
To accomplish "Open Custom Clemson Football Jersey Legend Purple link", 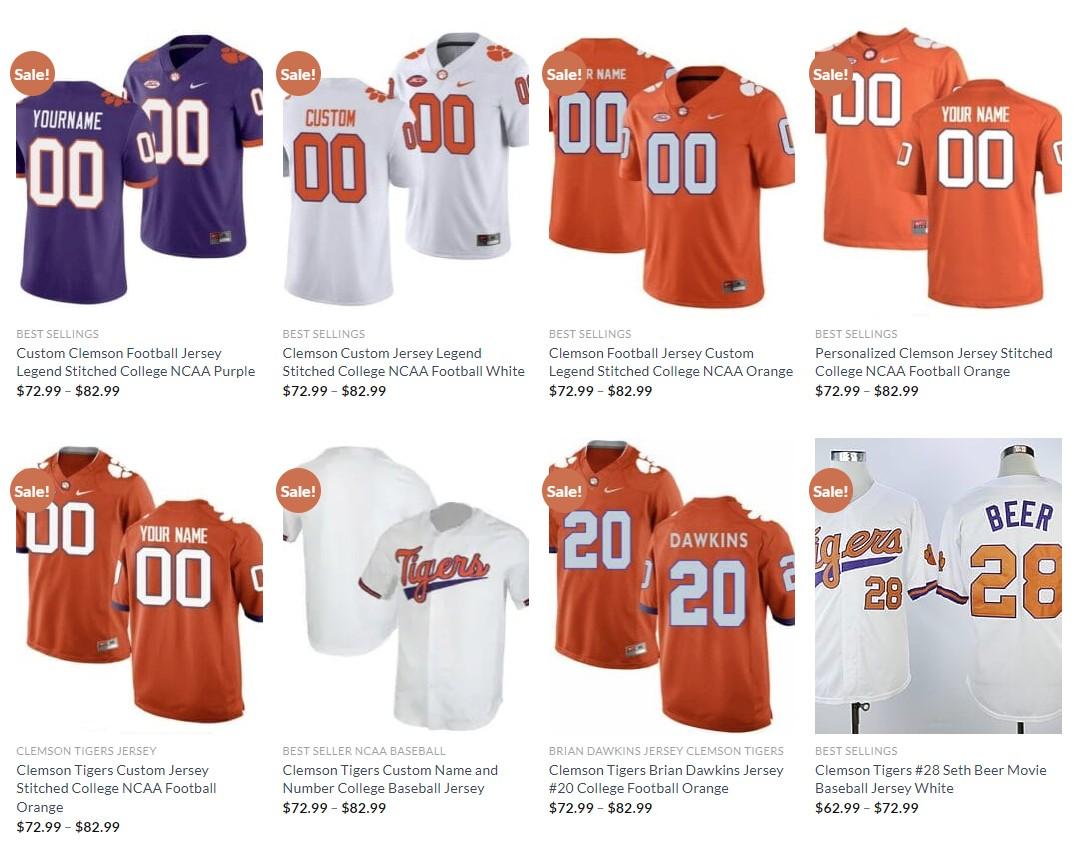I will (135, 362).
